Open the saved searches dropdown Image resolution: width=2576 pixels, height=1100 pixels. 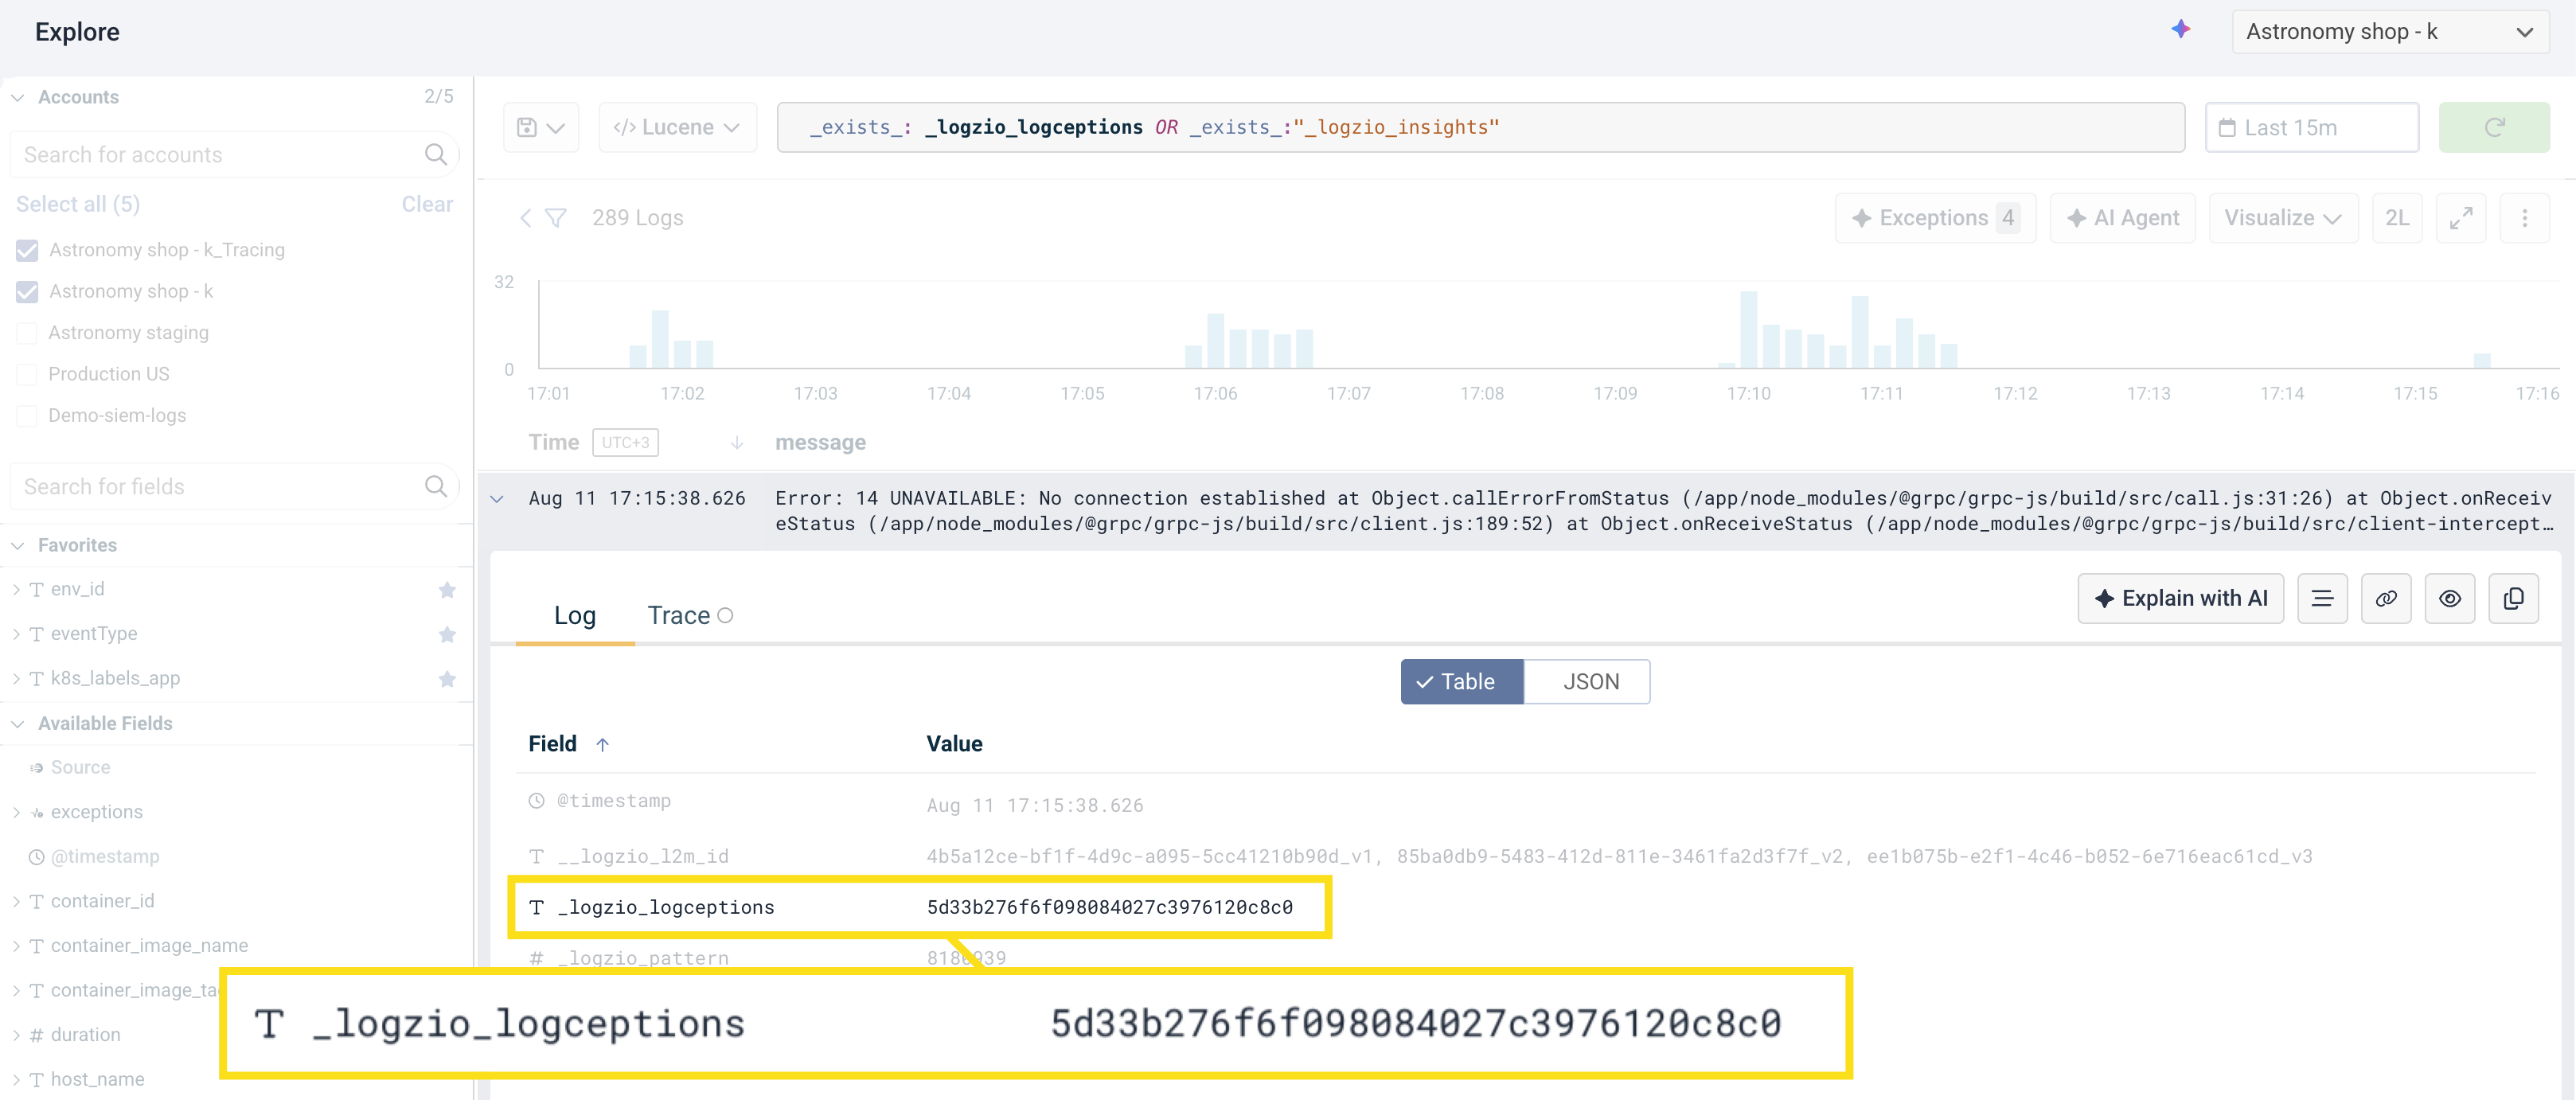pyautogui.click(x=541, y=127)
